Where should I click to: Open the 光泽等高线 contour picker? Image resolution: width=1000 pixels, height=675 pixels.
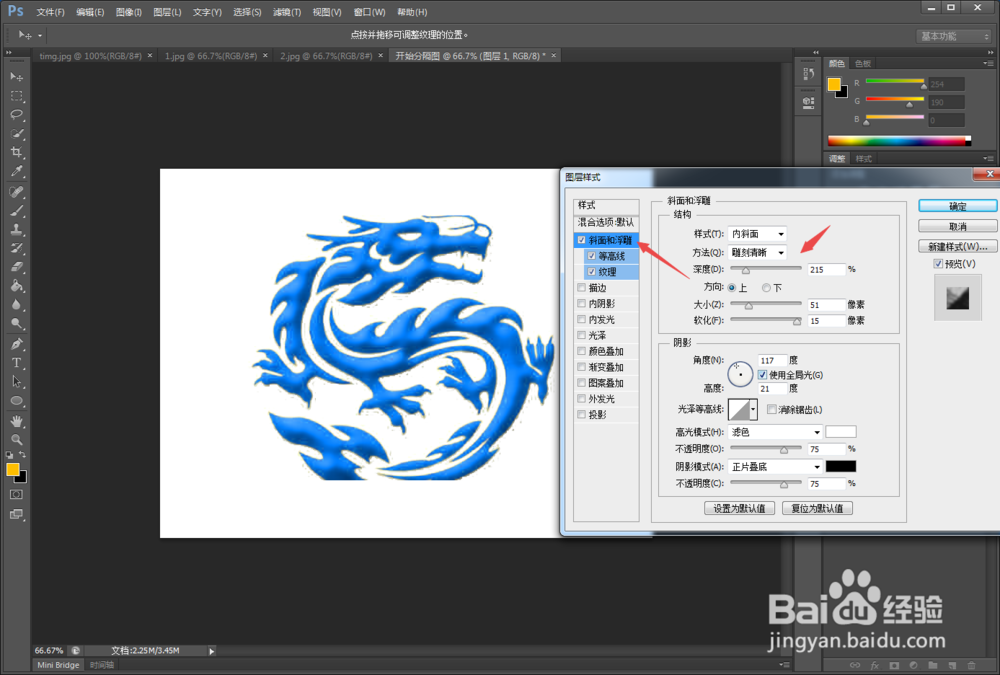(742, 409)
